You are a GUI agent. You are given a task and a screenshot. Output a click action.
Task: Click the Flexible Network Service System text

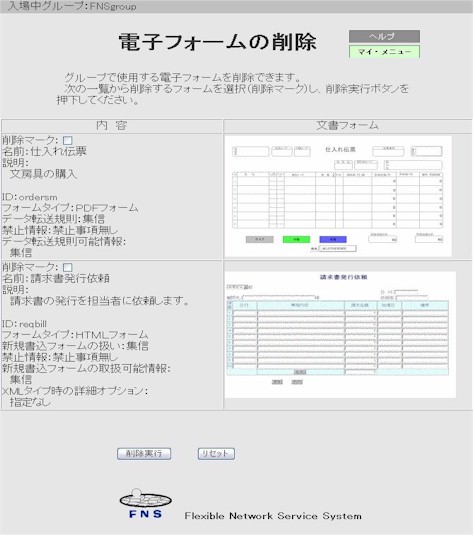point(273,516)
